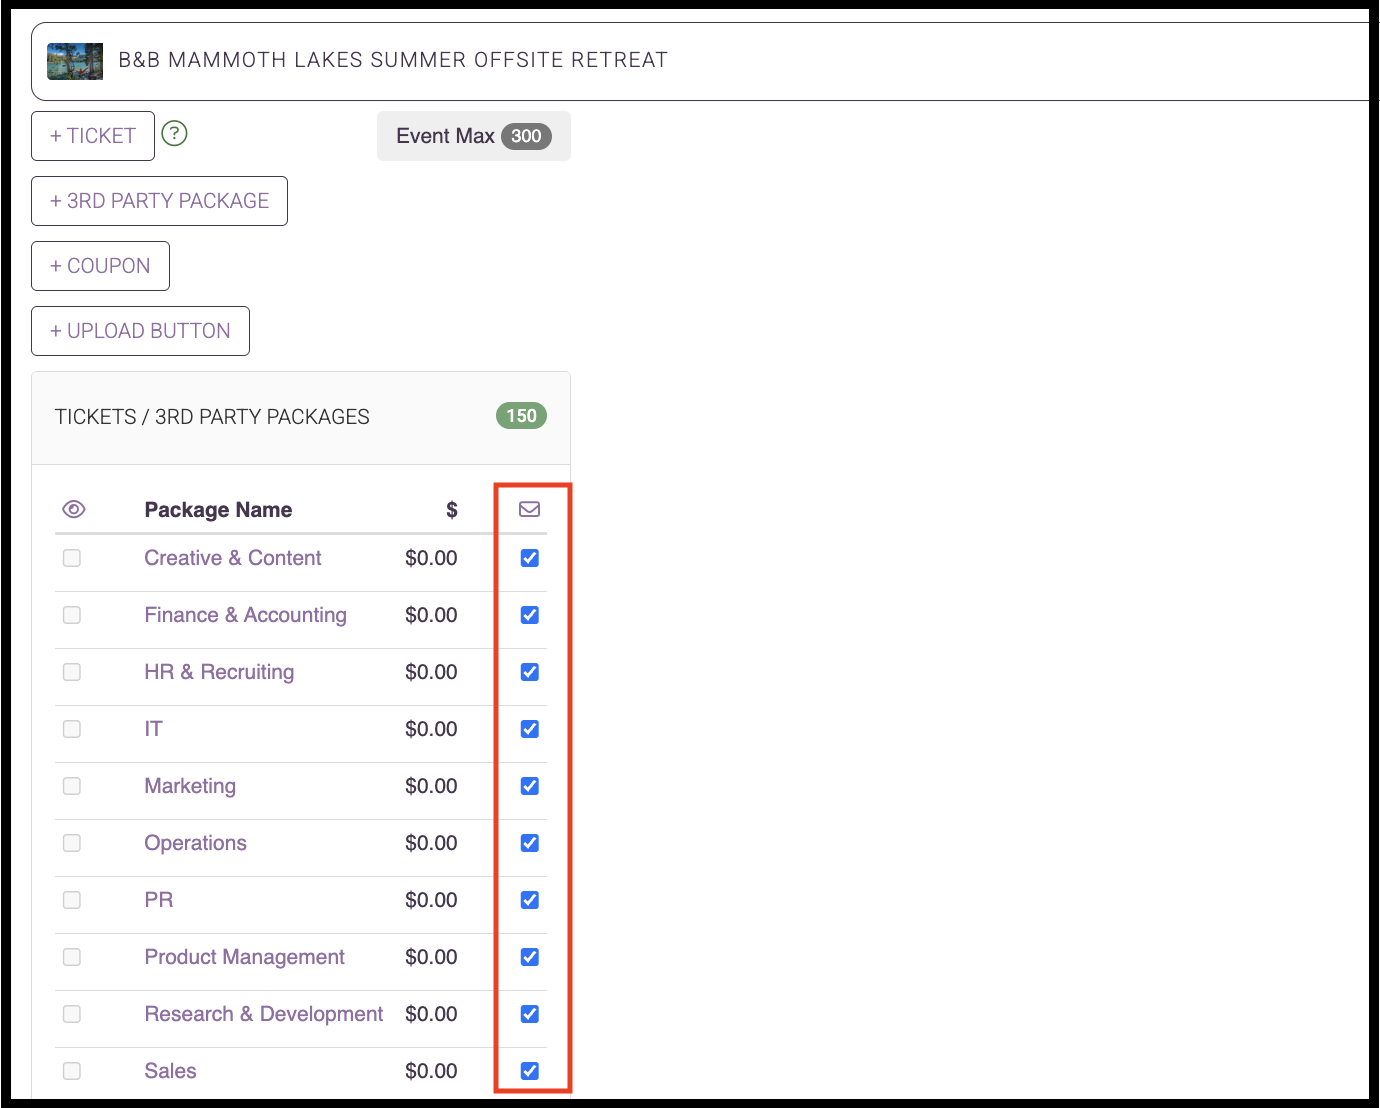The image size is (1380, 1108).
Task: Uncheck email checkbox for Product Management
Action: pyautogui.click(x=530, y=957)
